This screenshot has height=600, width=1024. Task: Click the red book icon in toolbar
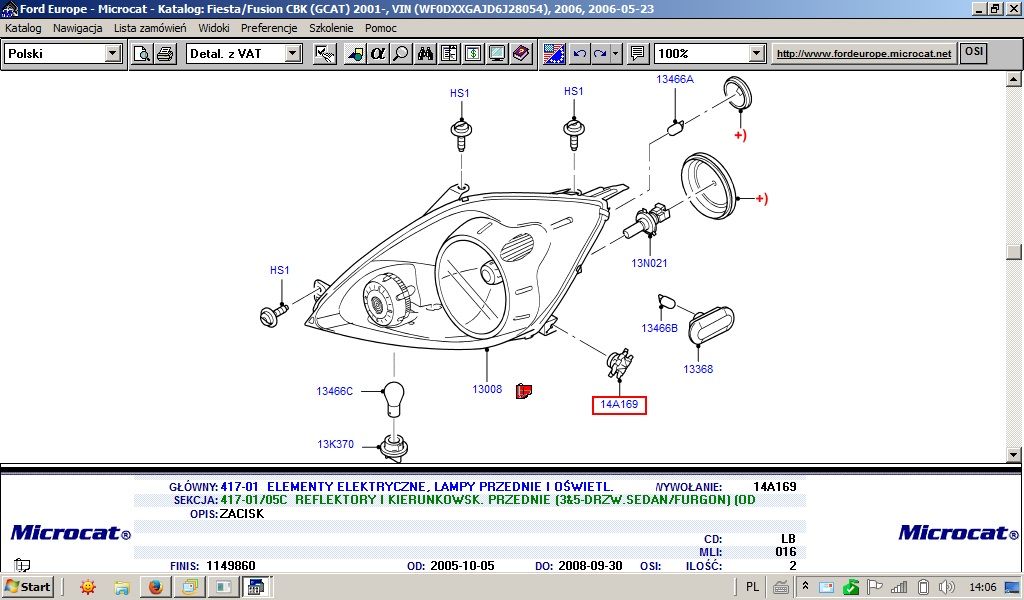coord(521,54)
